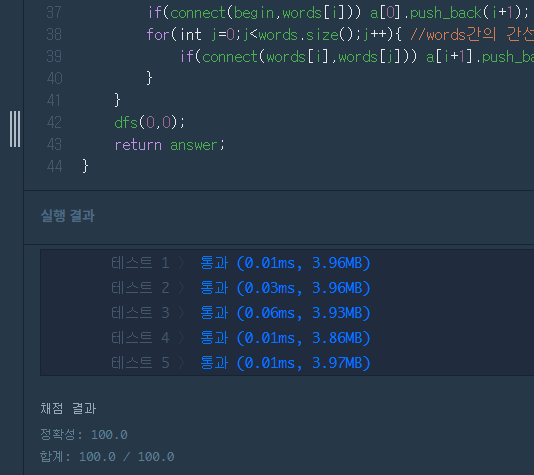Click line number 38 in gutter
Screen dimensions: 534x475
coord(54,34)
